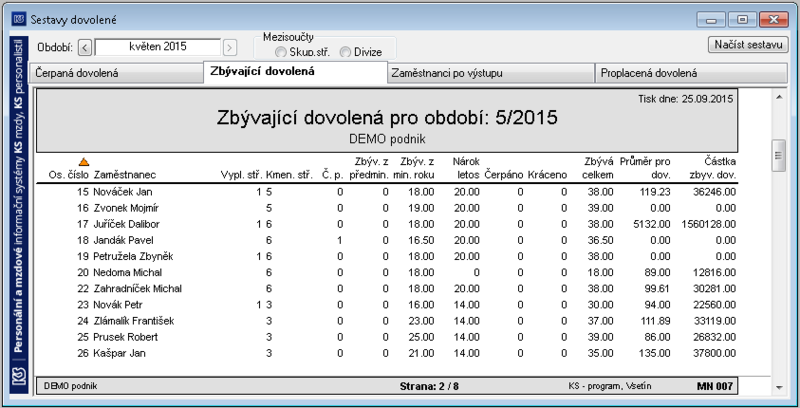Open the Proplacená dovolená tab

[x=691, y=73]
